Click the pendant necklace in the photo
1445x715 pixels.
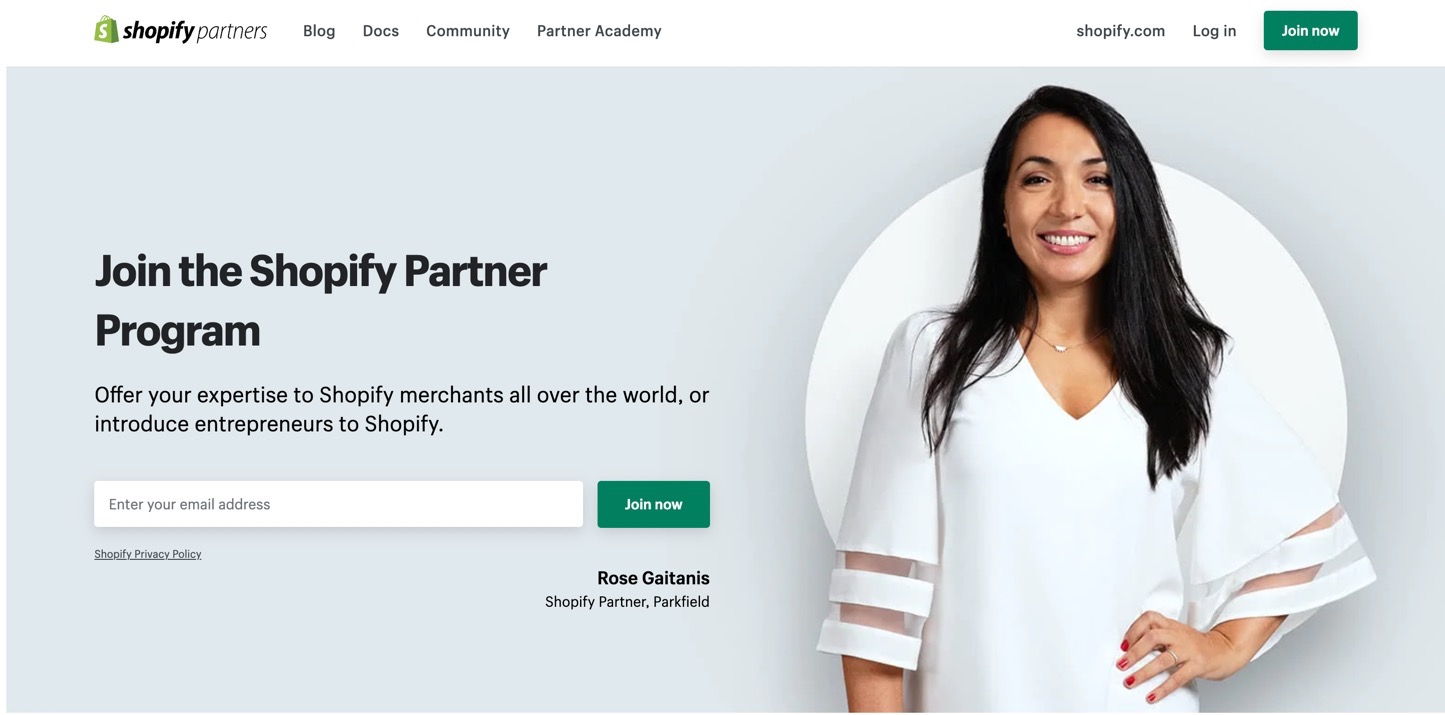tap(1062, 346)
